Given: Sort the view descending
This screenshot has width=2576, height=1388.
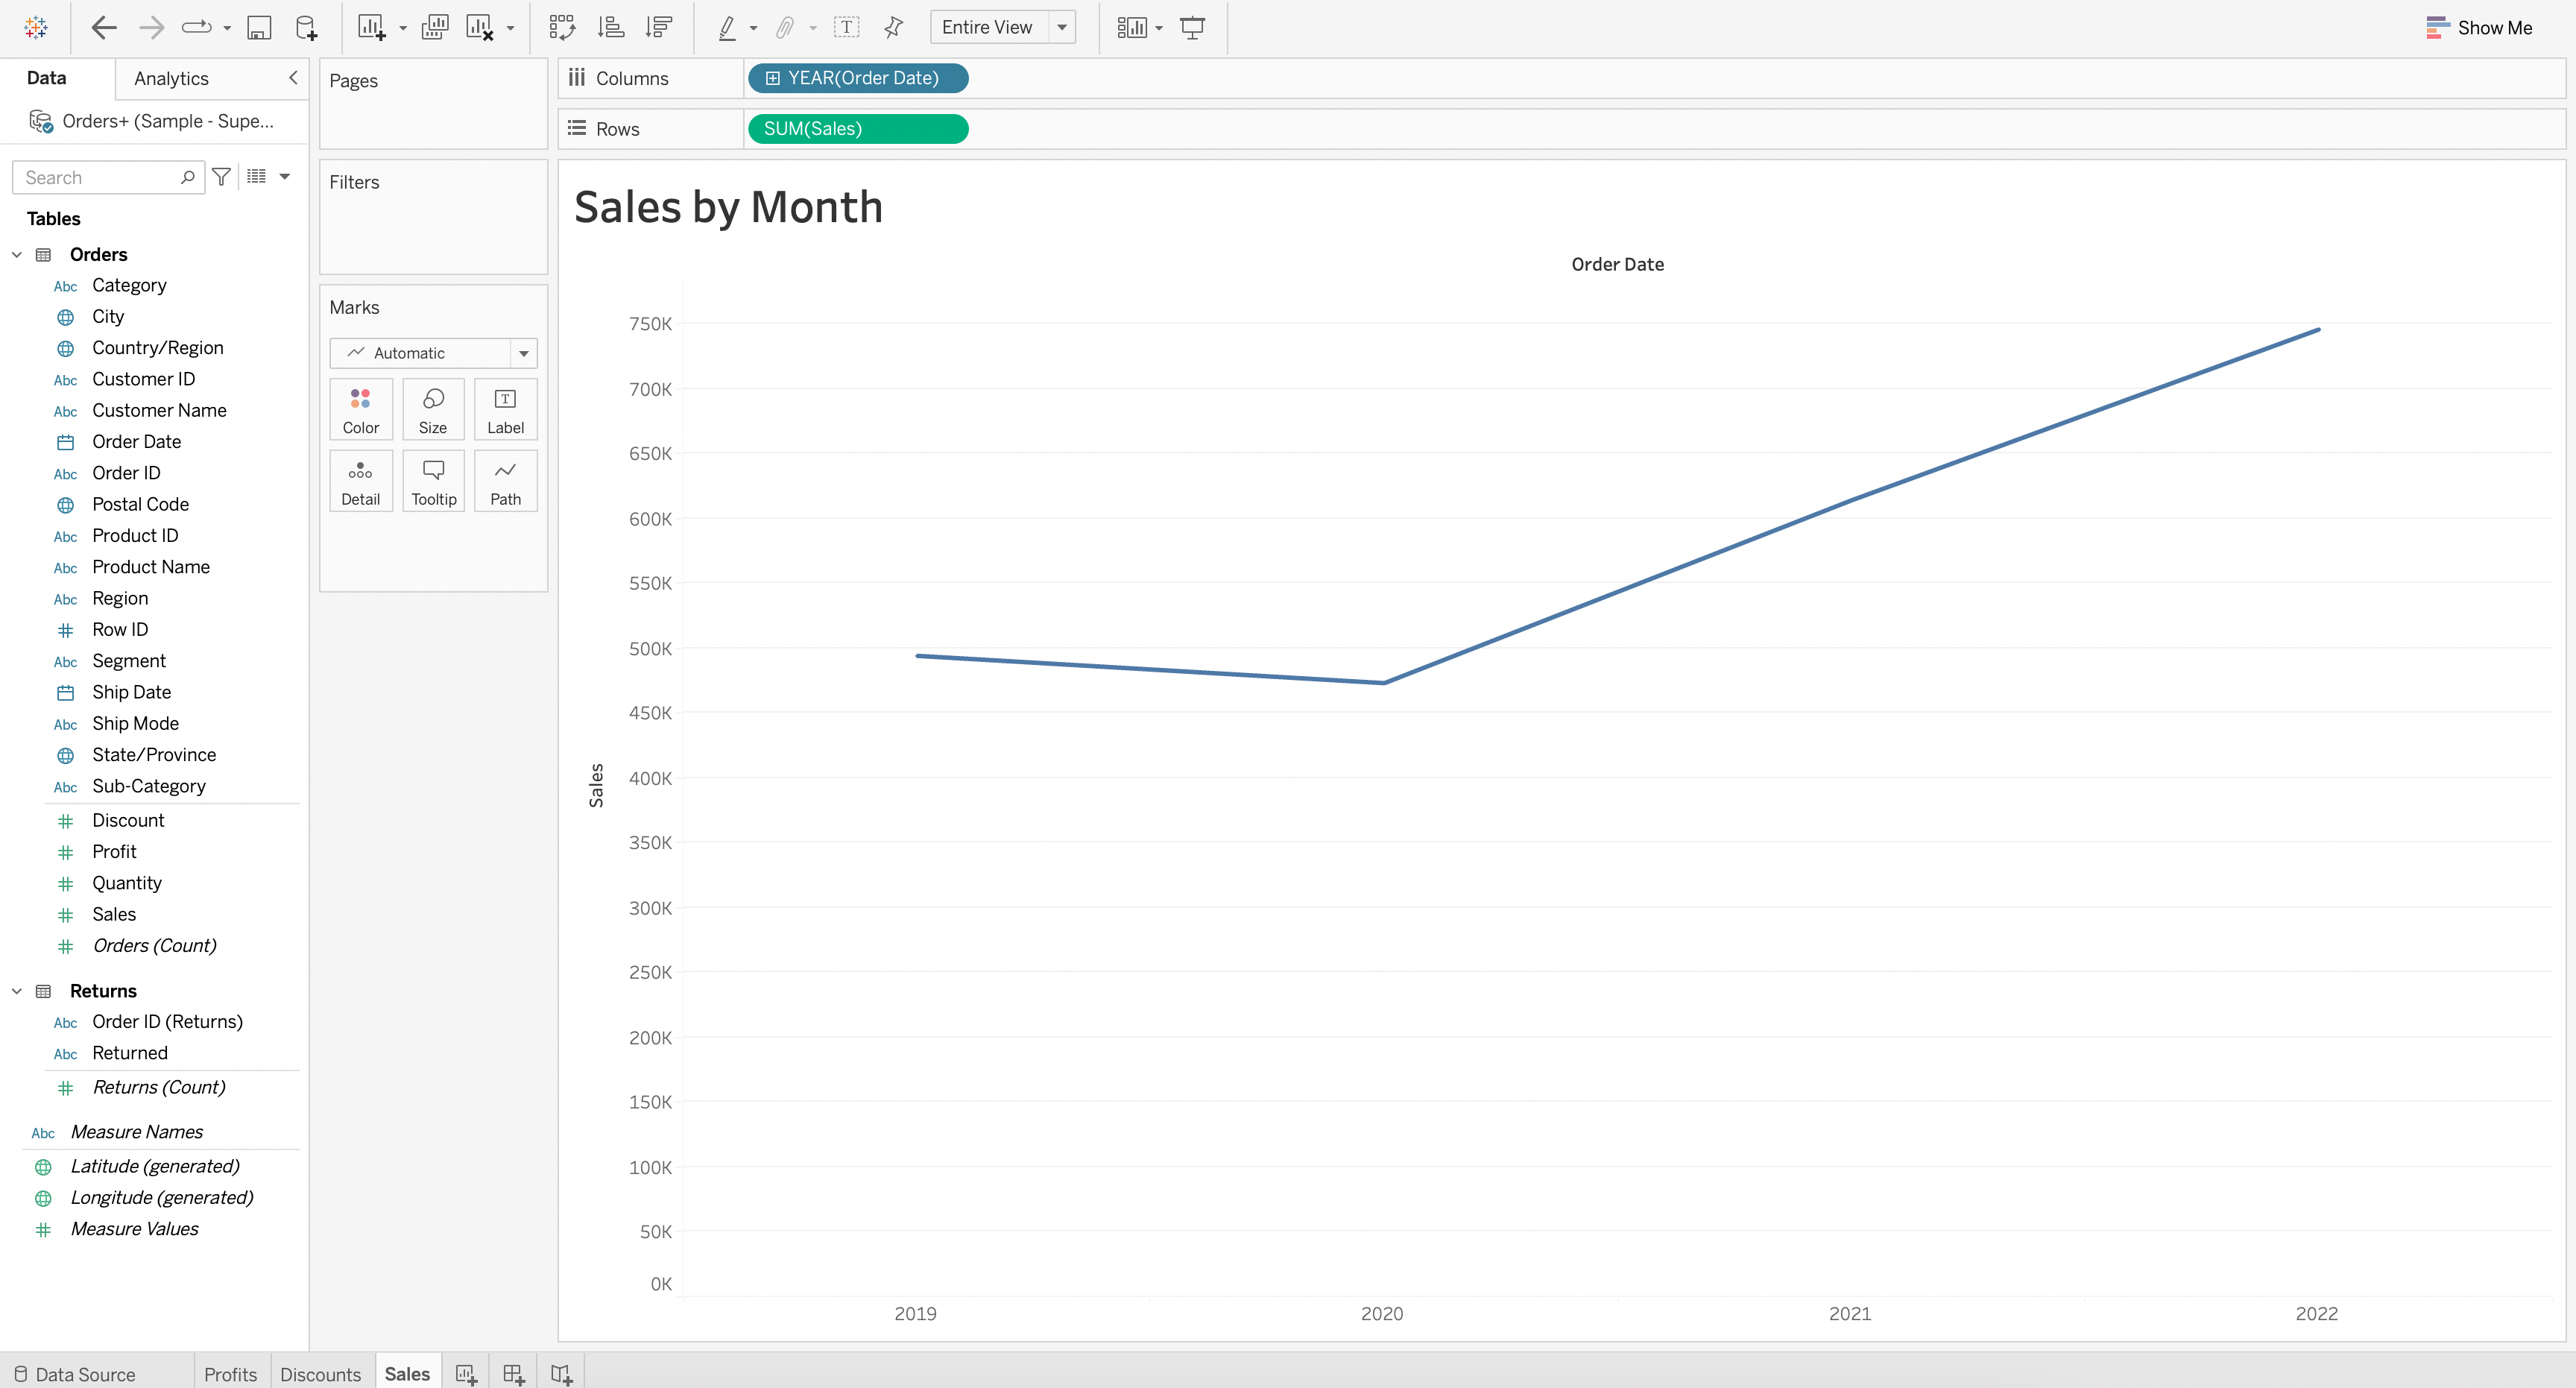Looking at the screenshot, I should click(x=657, y=27).
